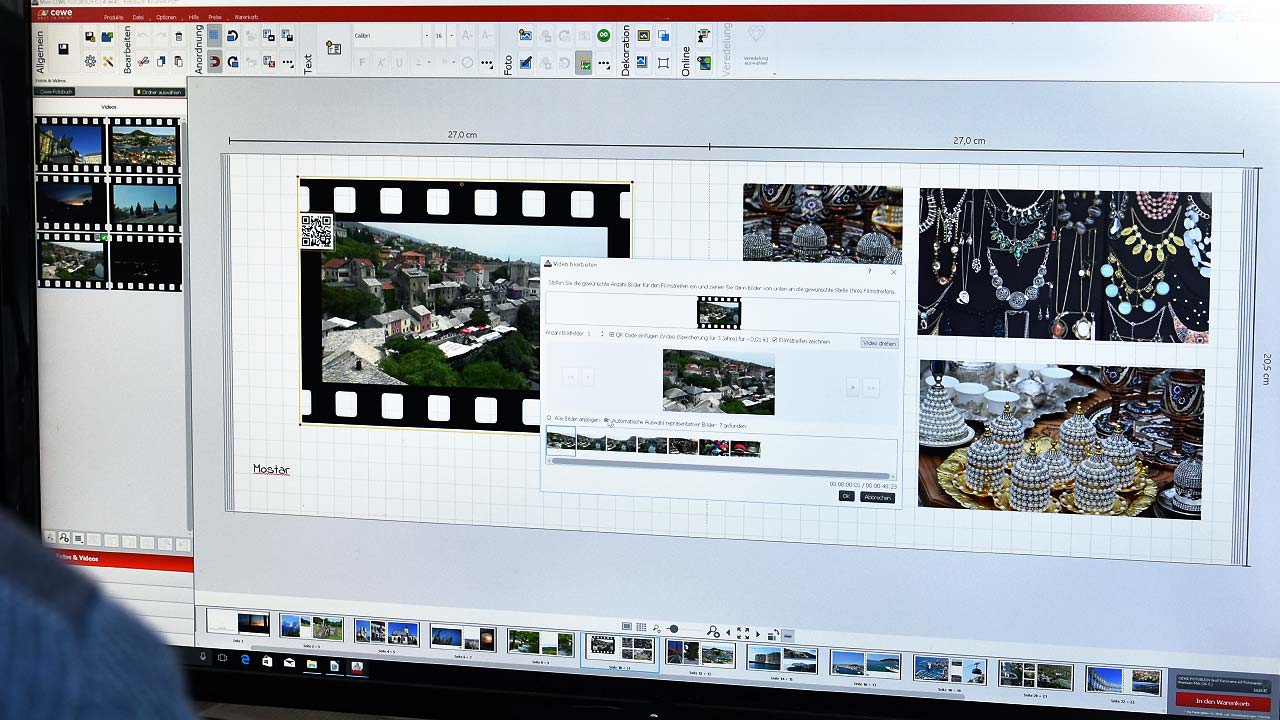Toggle the 'QR Code einfügen' checkbox

611,335
